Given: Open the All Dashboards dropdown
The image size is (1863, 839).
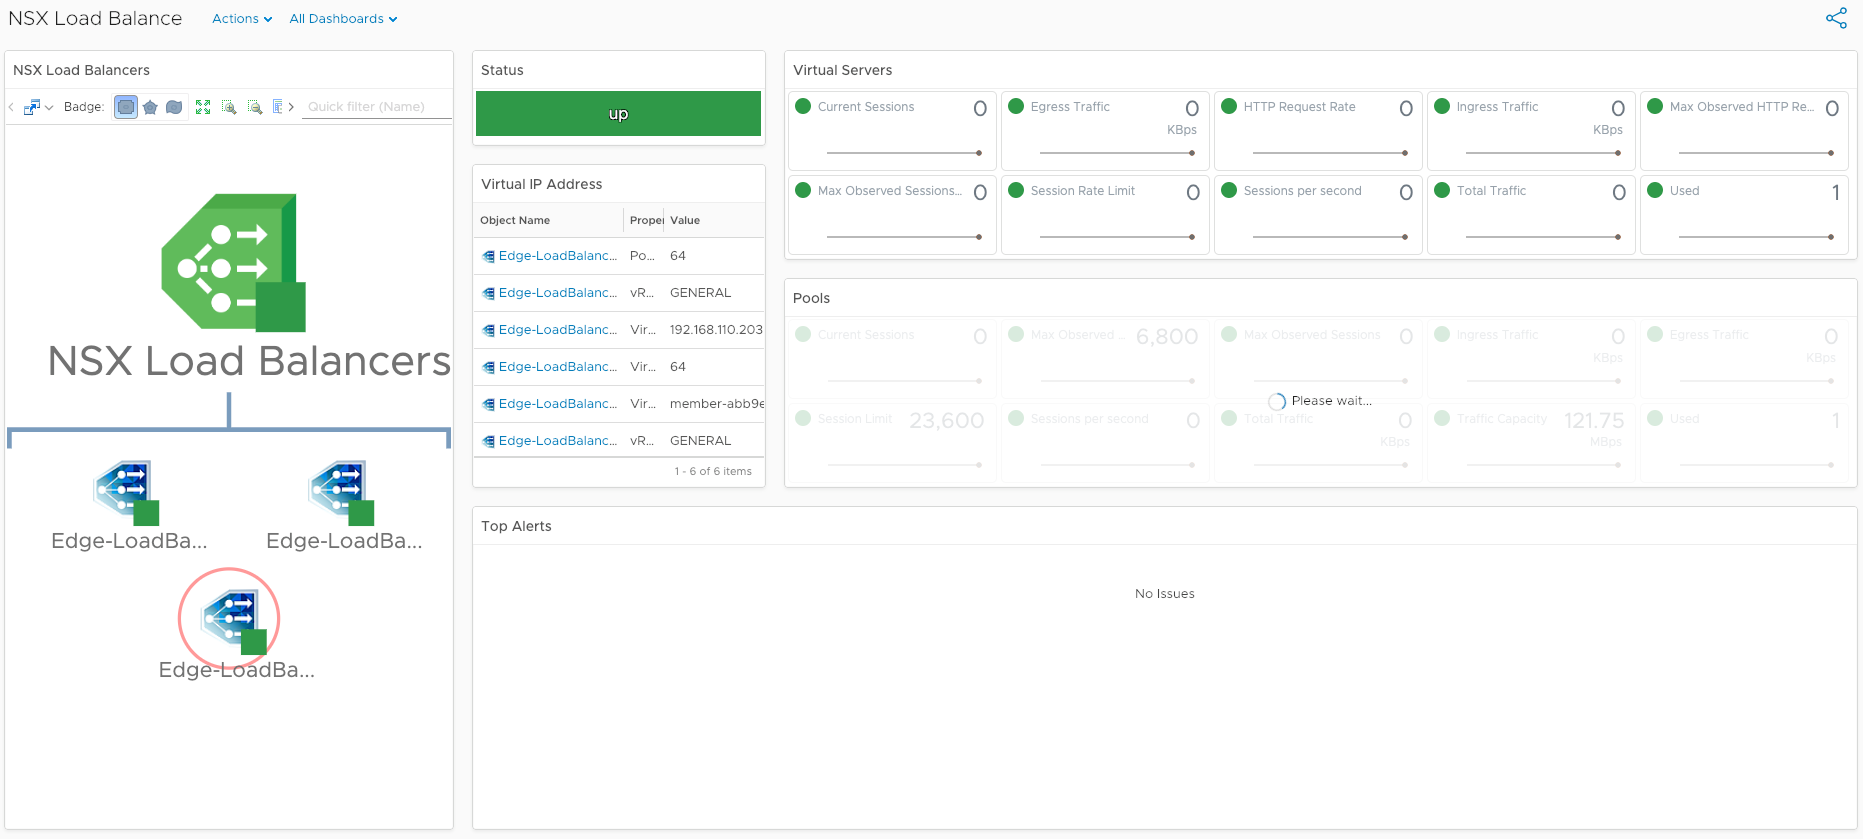Looking at the screenshot, I should click(x=343, y=19).
